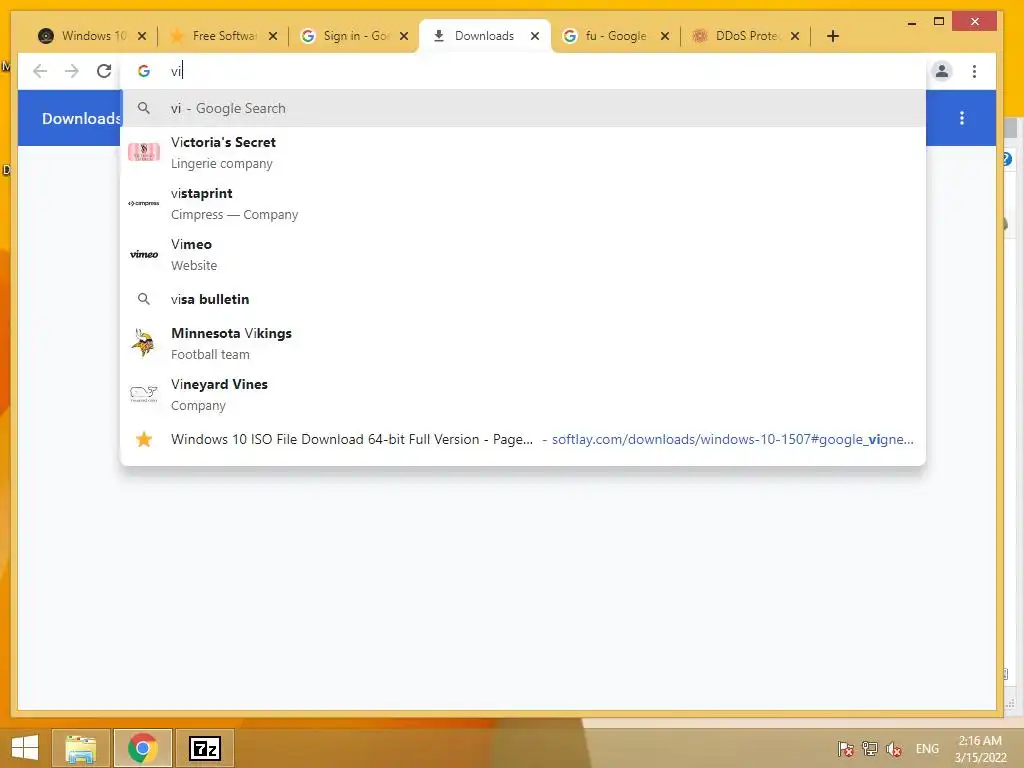
Task: Minimize the Chrome window
Action: (x=912, y=23)
